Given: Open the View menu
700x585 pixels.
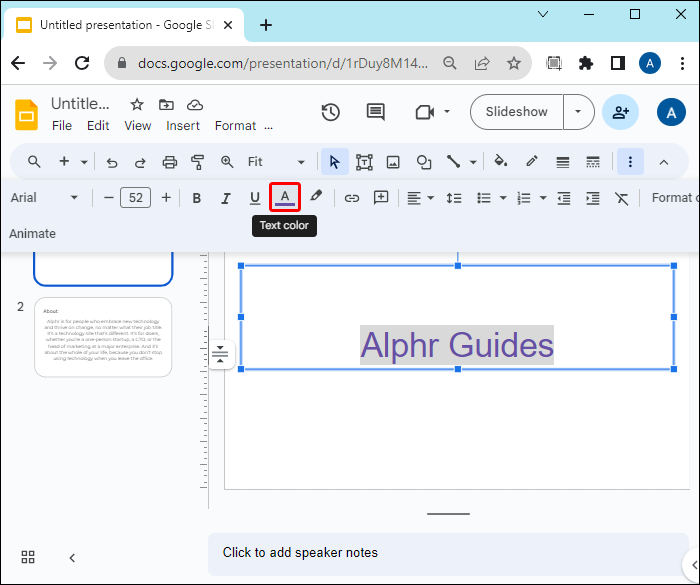Looking at the screenshot, I should pyautogui.click(x=138, y=126).
